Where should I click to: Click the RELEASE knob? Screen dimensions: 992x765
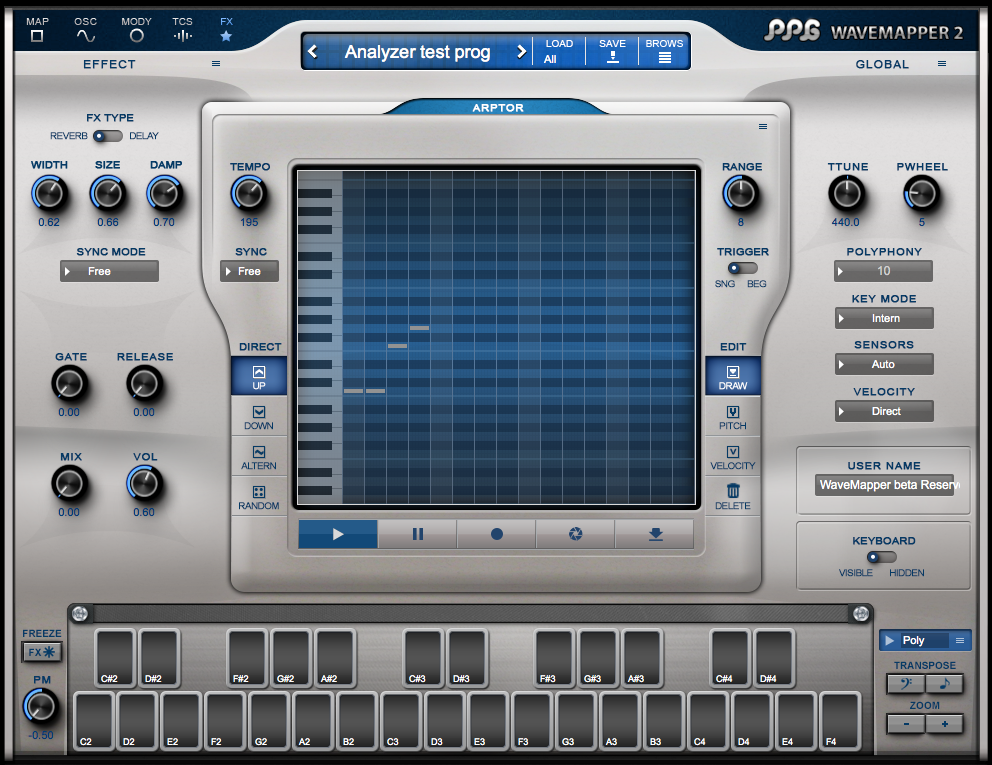click(144, 383)
